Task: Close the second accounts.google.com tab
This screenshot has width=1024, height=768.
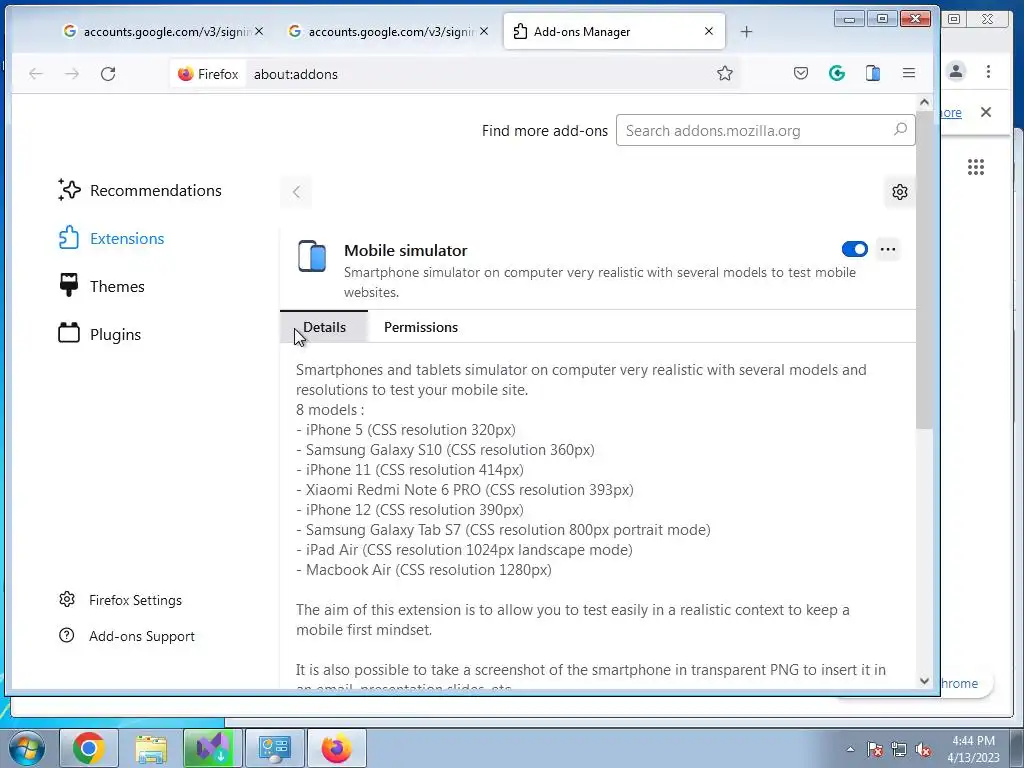Action: point(484,31)
